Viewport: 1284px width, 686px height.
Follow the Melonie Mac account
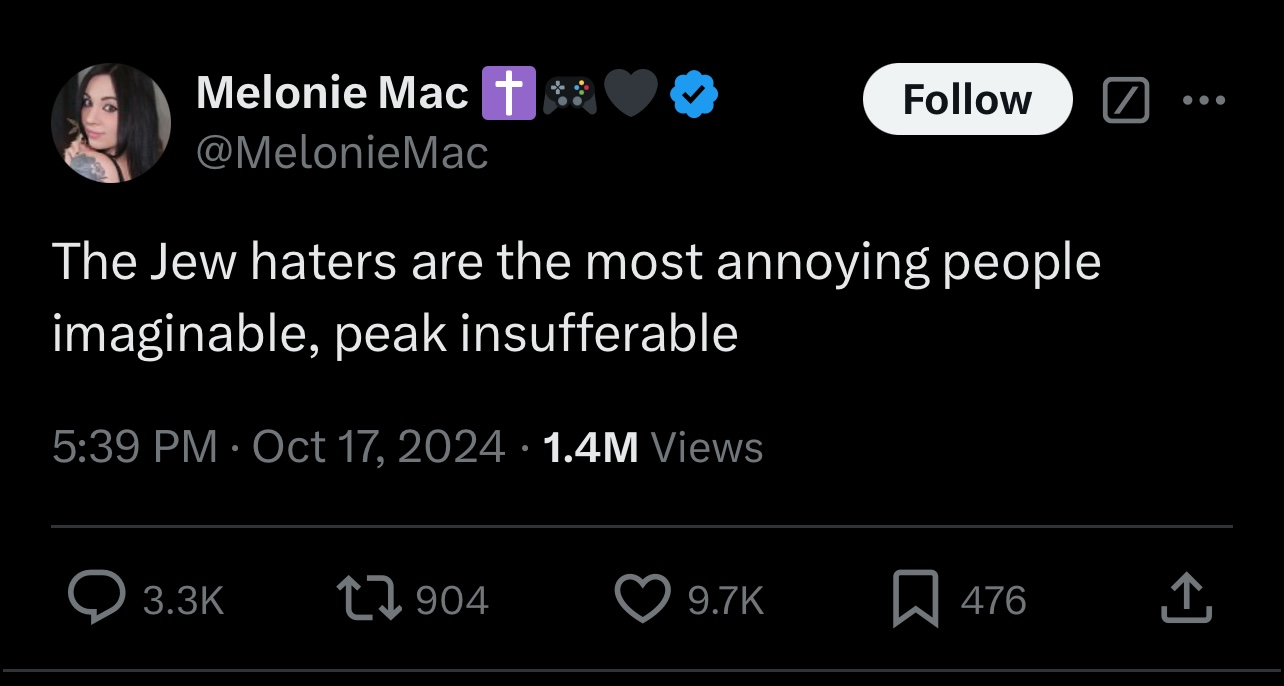click(966, 99)
